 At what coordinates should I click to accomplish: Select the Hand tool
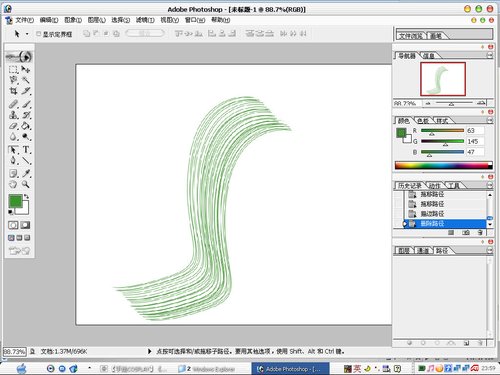[13, 184]
